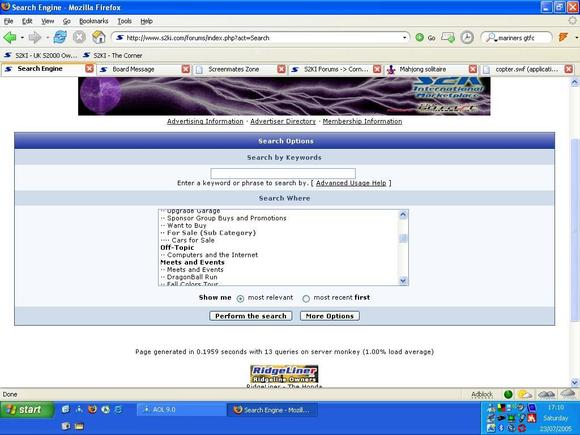The width and height of the screenshot is (580, 435).
Task: Go back with the green Back arrow
Action: pyautogui.click(x=10, y=37)
